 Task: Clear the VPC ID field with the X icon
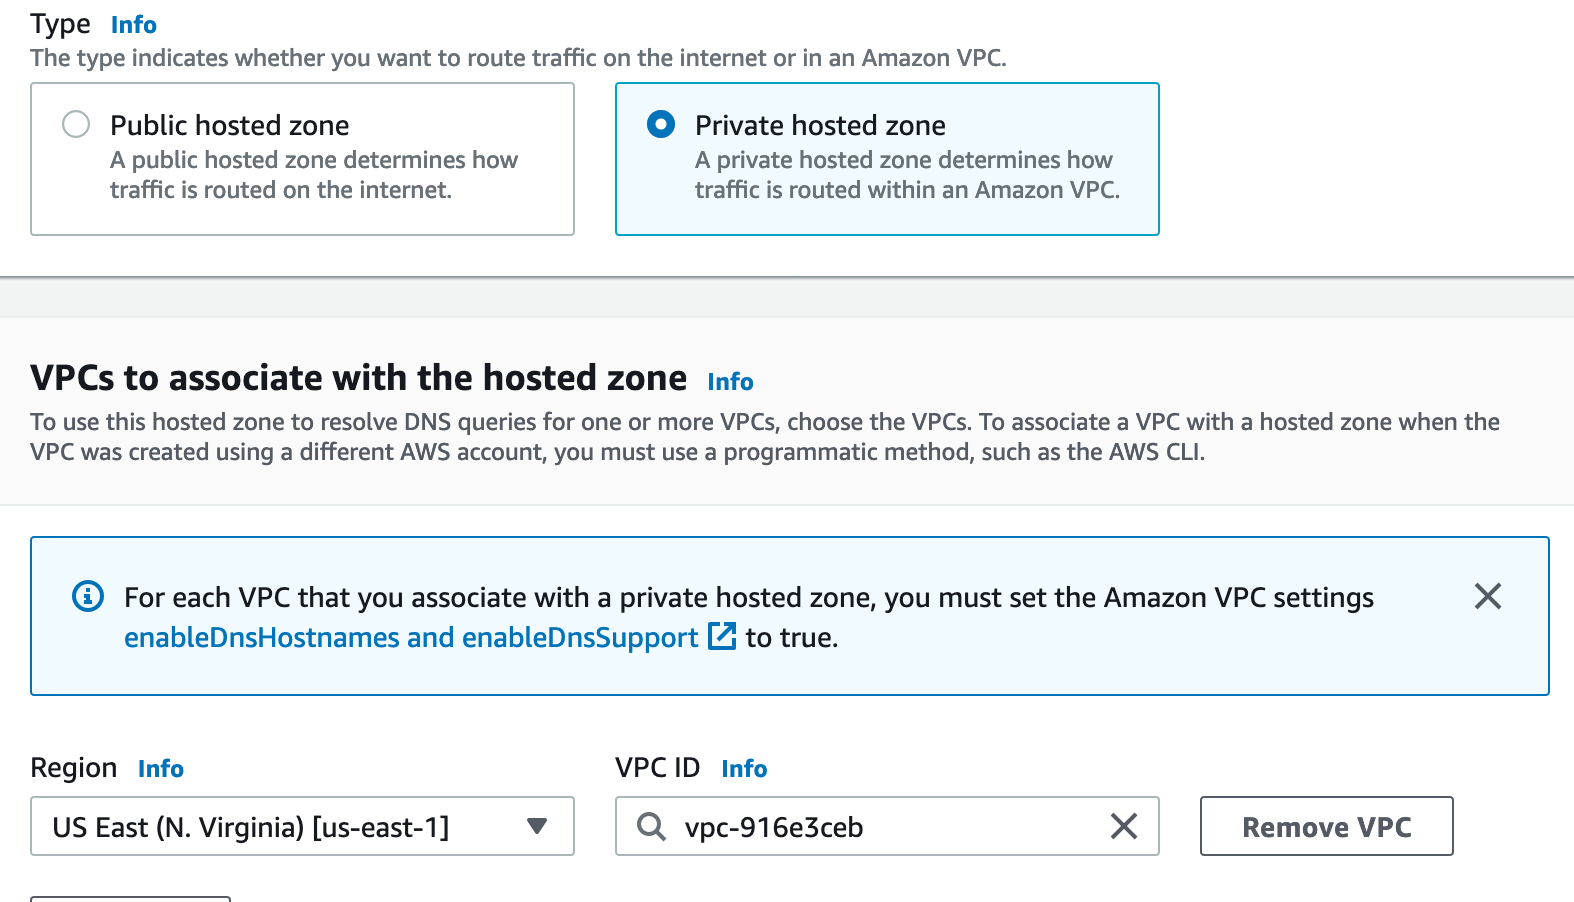click(x=1124, y=827)
